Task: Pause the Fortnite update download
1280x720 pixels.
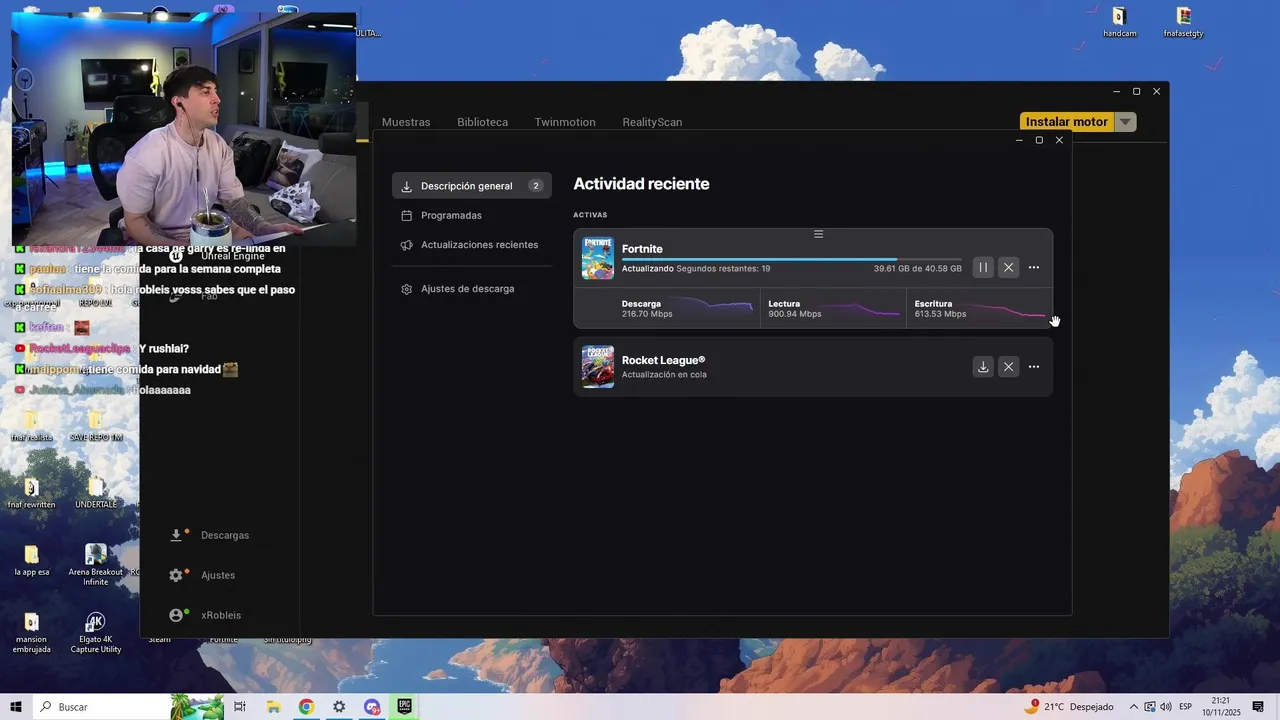Action: click(x=983, y=267)
